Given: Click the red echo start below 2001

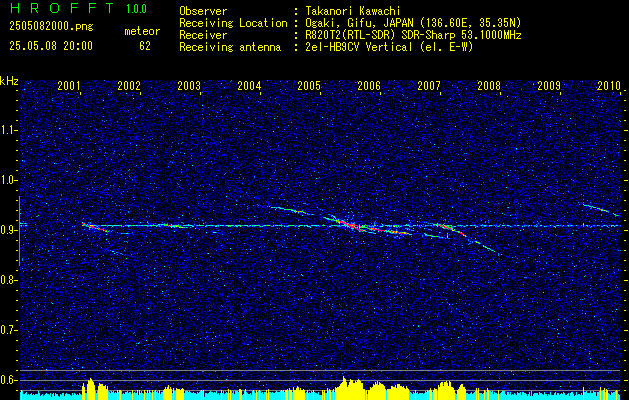Looking at the screenshot, I should pyautogui.click(x=94, y=227).
